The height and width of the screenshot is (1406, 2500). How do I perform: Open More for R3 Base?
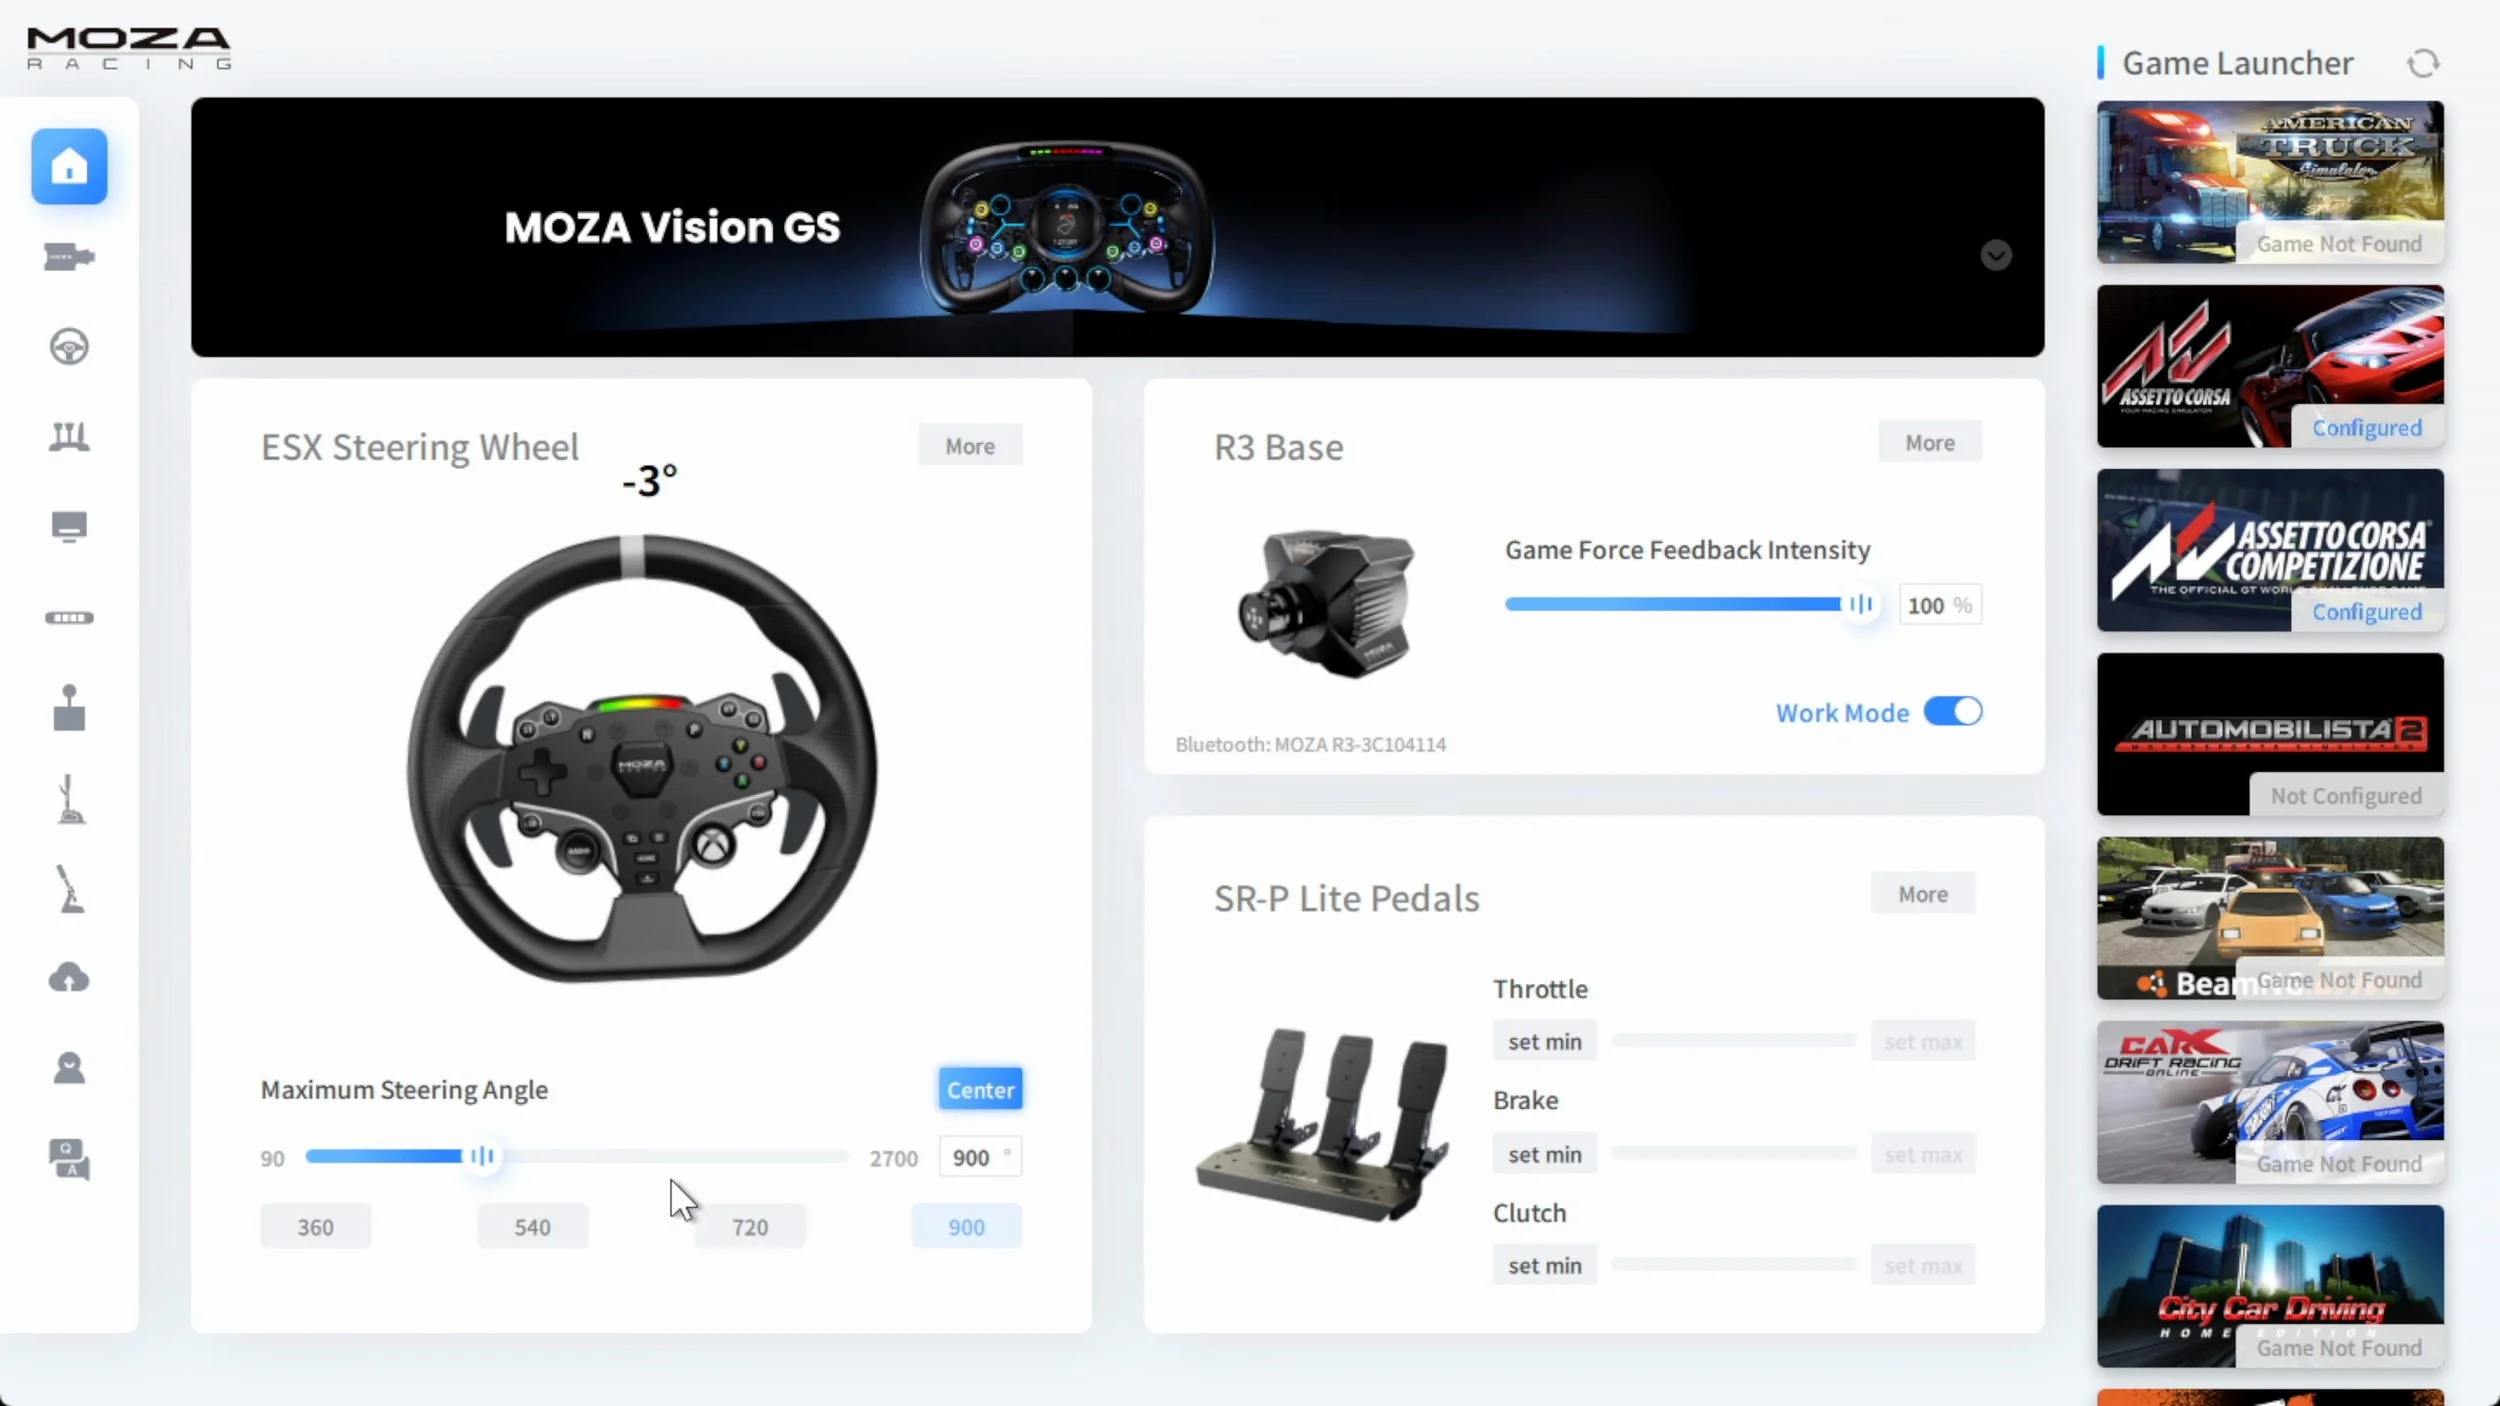[x=1929, y=443]
